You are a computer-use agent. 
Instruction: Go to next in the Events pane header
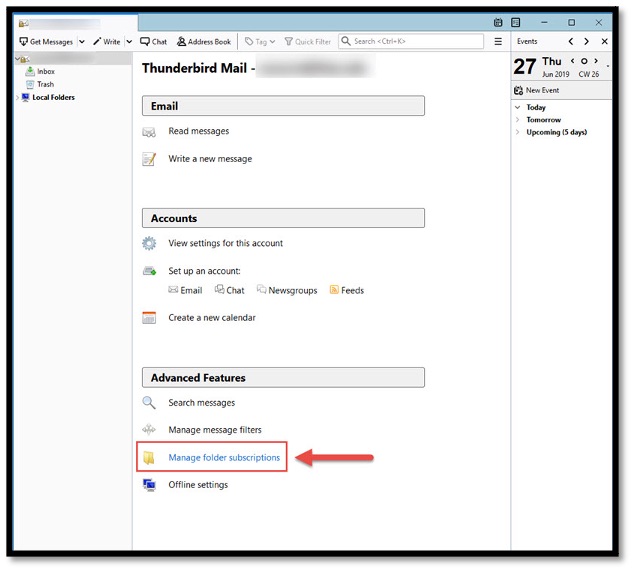click(586, 41)
